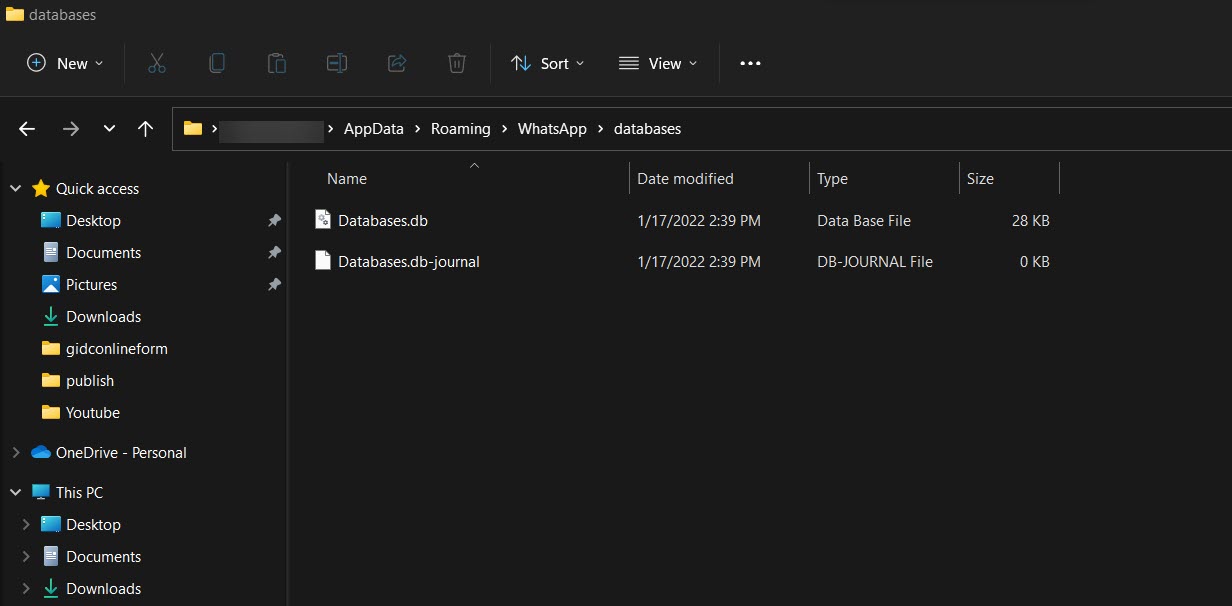Go up one folder level arrow
1232x606 pixels.
[146, 129]
